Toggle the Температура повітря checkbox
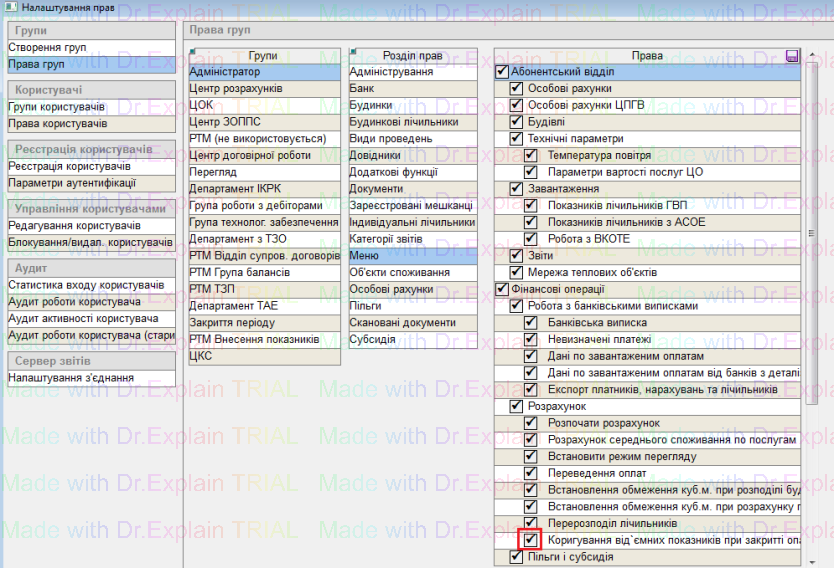This screenshot has height=568, width=834. [x=531, y=156]
